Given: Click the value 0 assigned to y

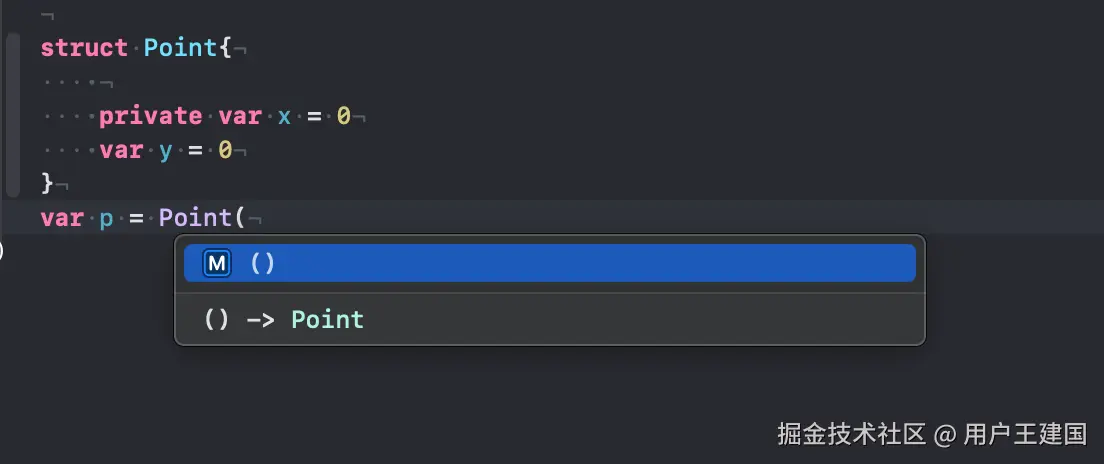Looking at the screenshot, I should pyautogui.click(x=225, y=151).
